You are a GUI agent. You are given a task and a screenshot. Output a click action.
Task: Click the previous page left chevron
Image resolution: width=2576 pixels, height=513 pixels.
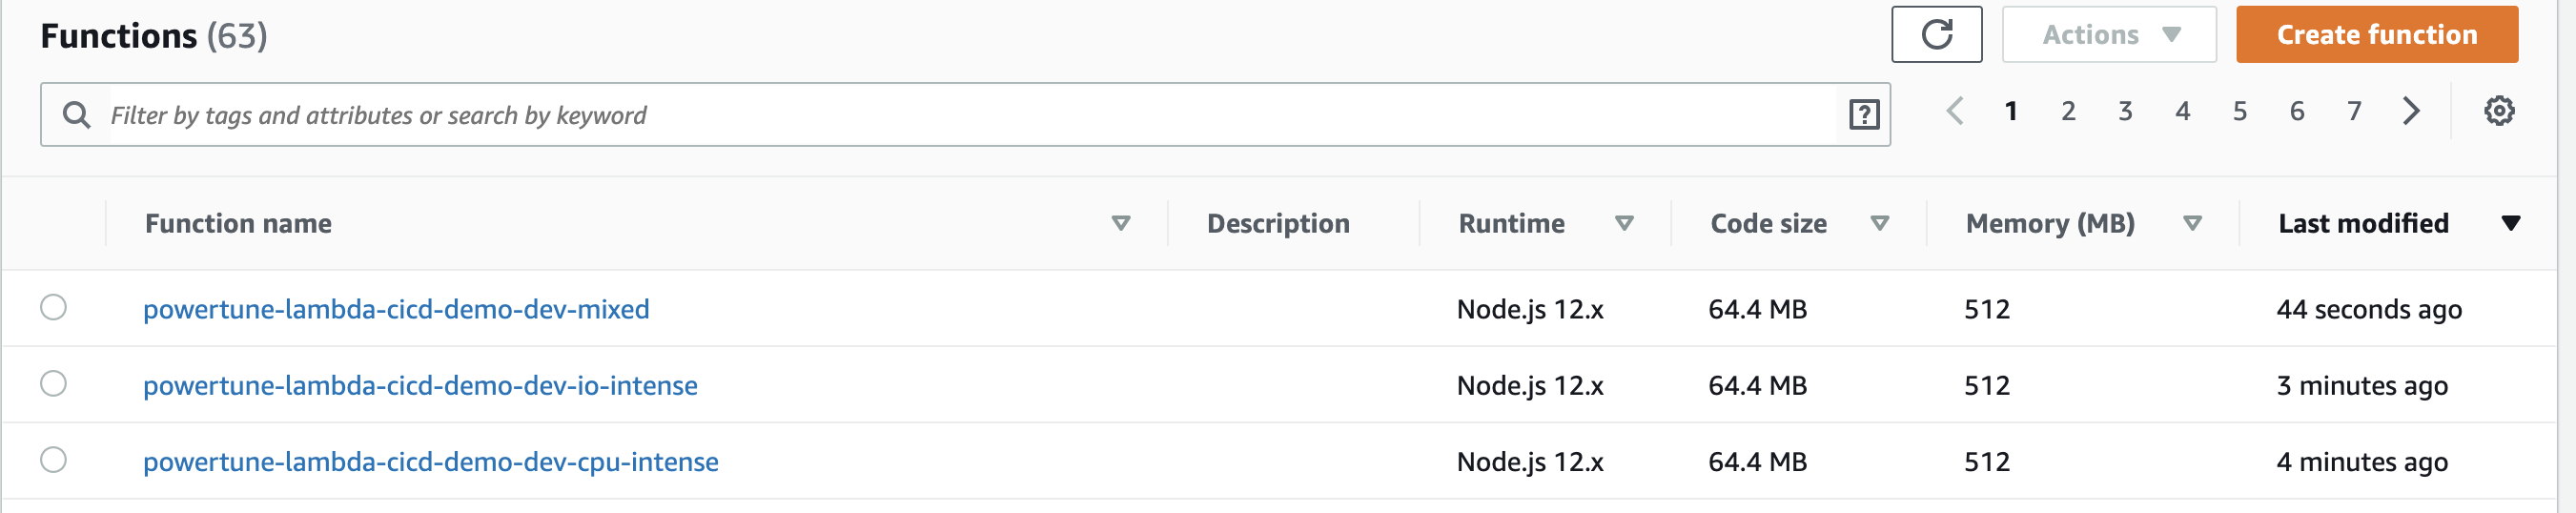click(x=1955, y=111)
